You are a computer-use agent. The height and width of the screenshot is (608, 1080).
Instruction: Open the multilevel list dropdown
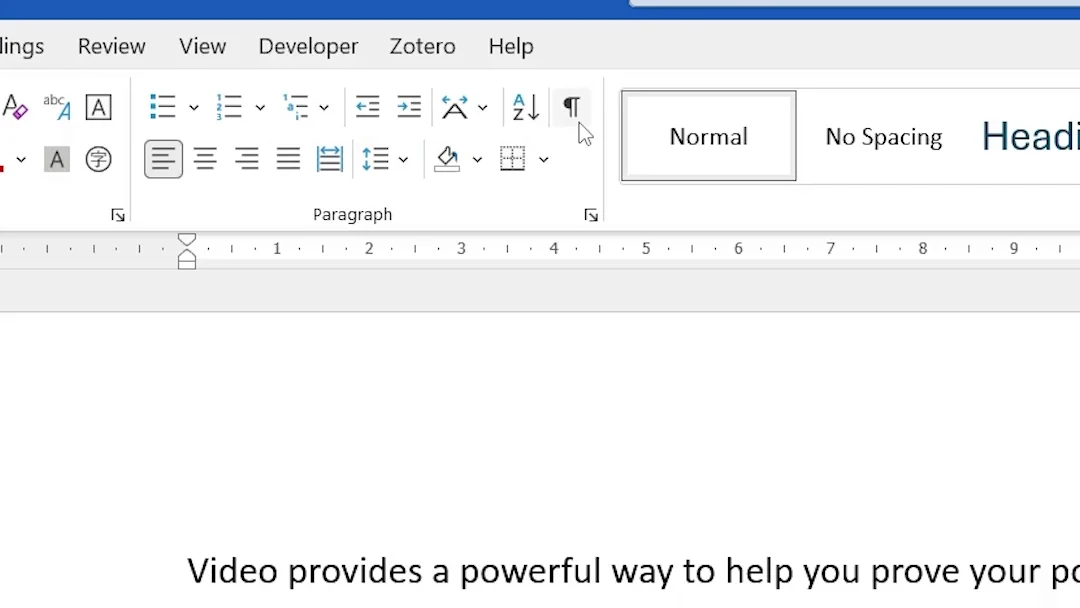pyautogui.click(x=324, y=107)
